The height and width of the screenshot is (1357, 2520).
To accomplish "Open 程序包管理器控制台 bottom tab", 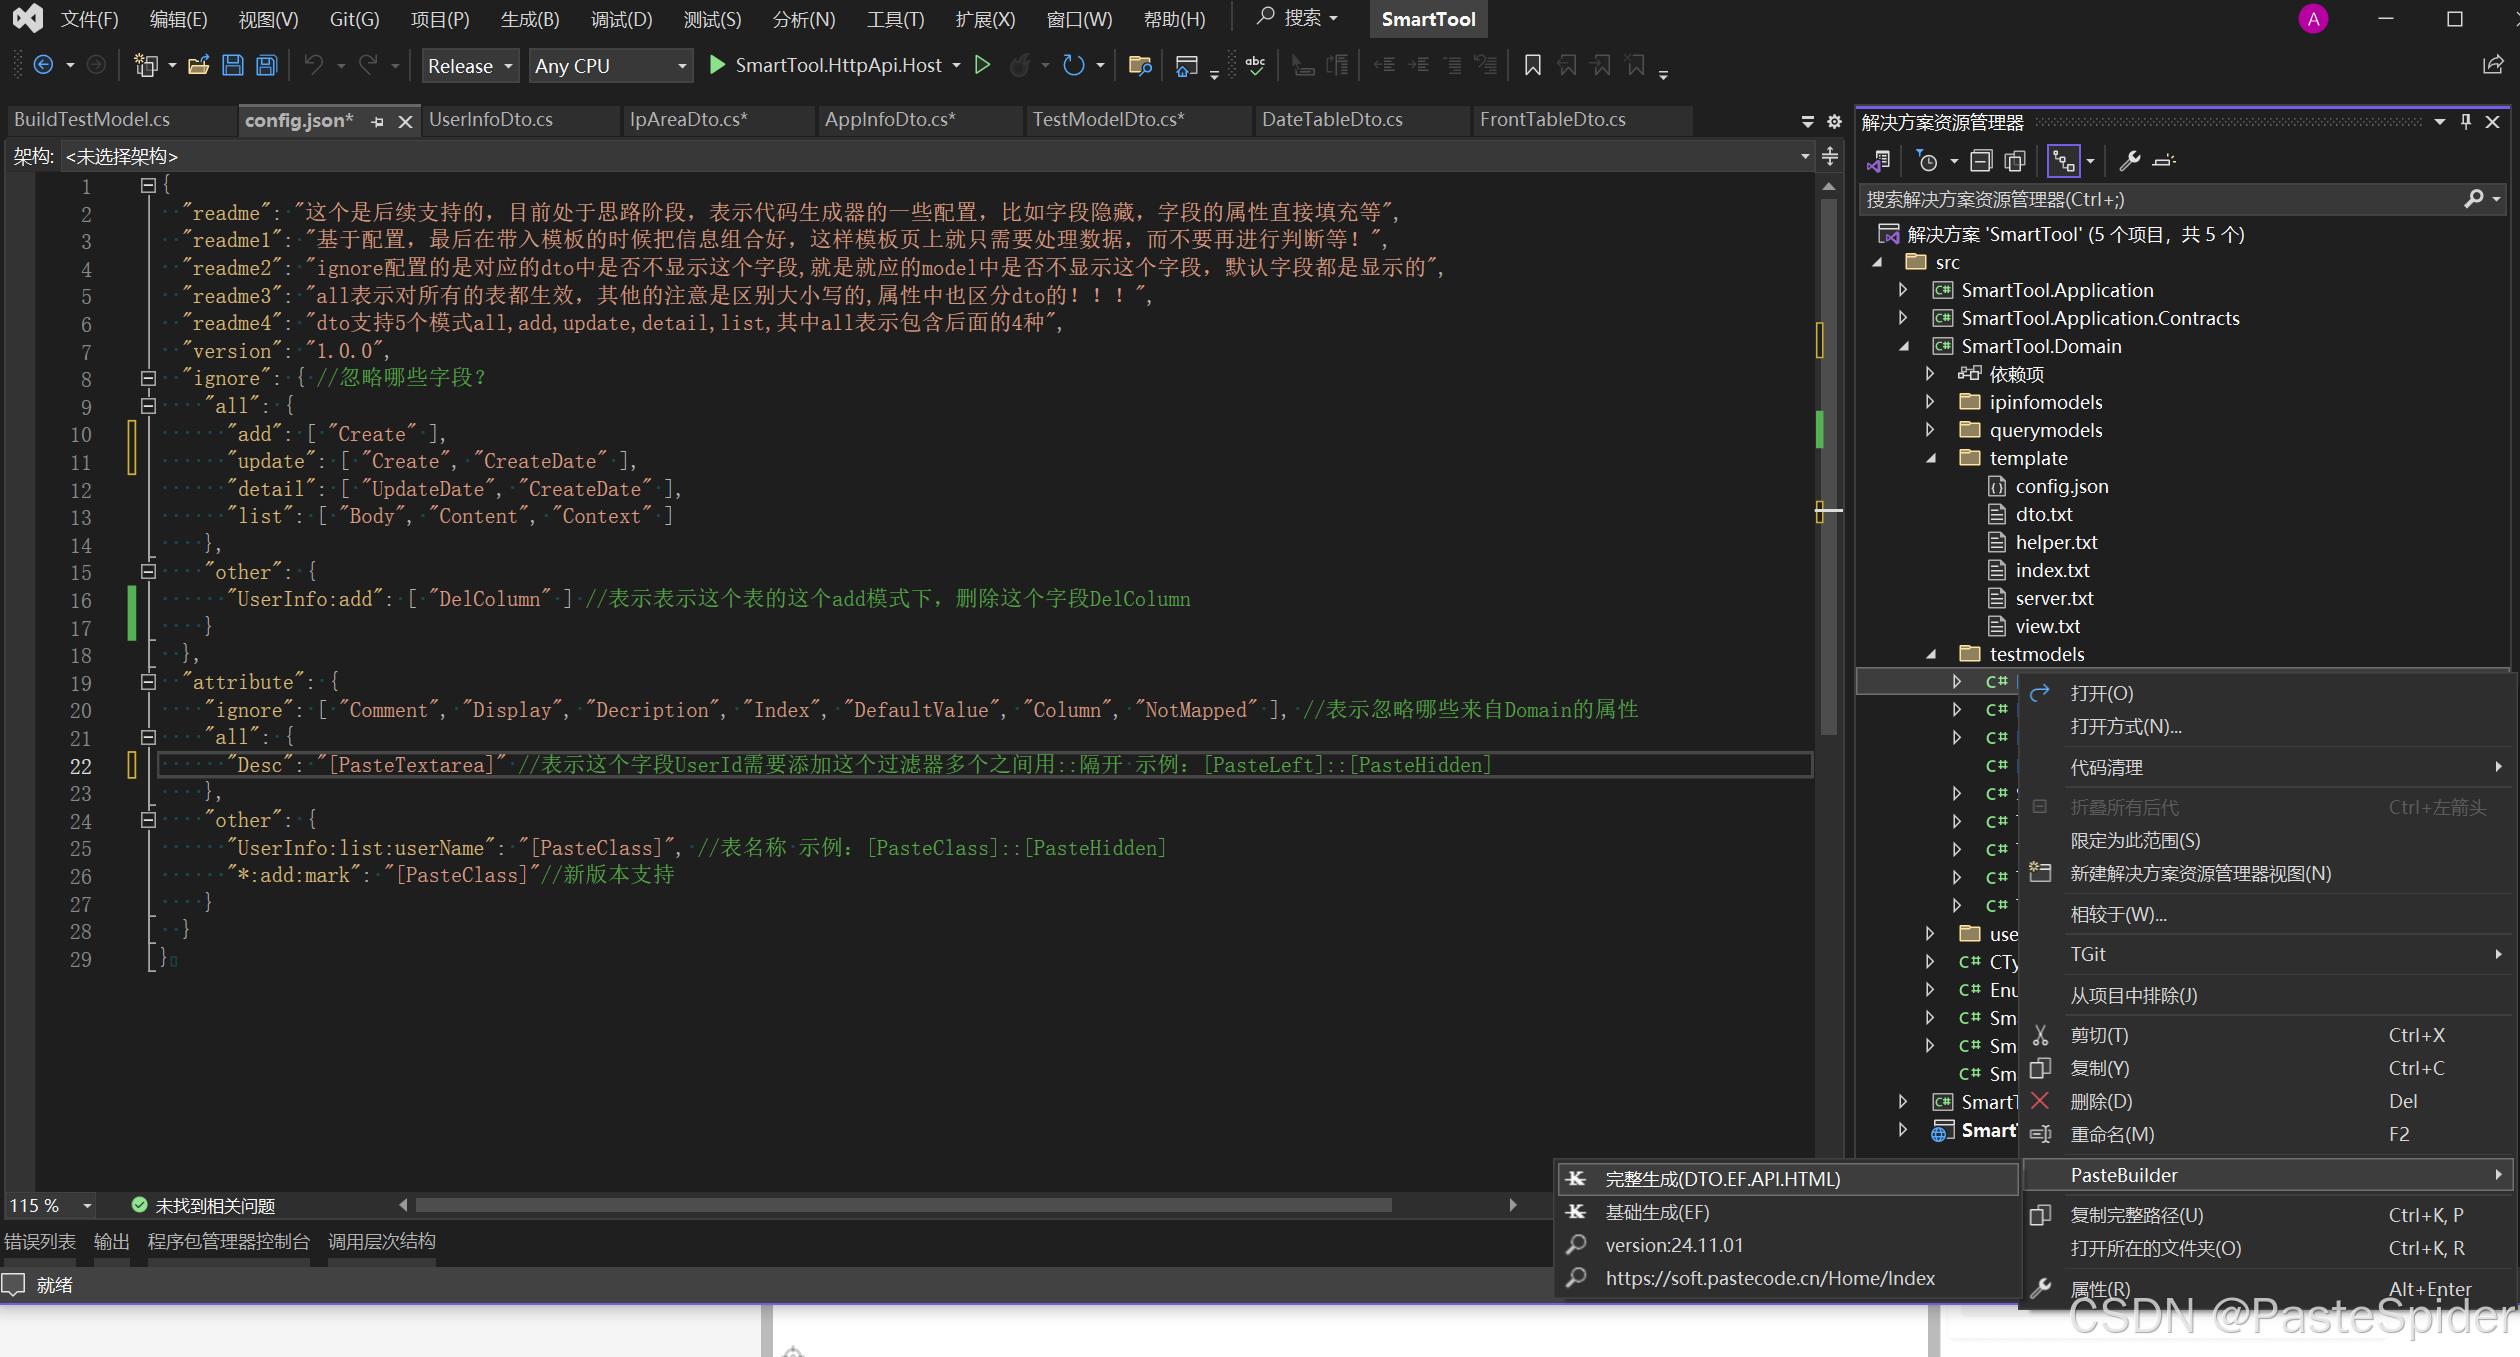I will pyautogui.click(x=228, y=1241).
